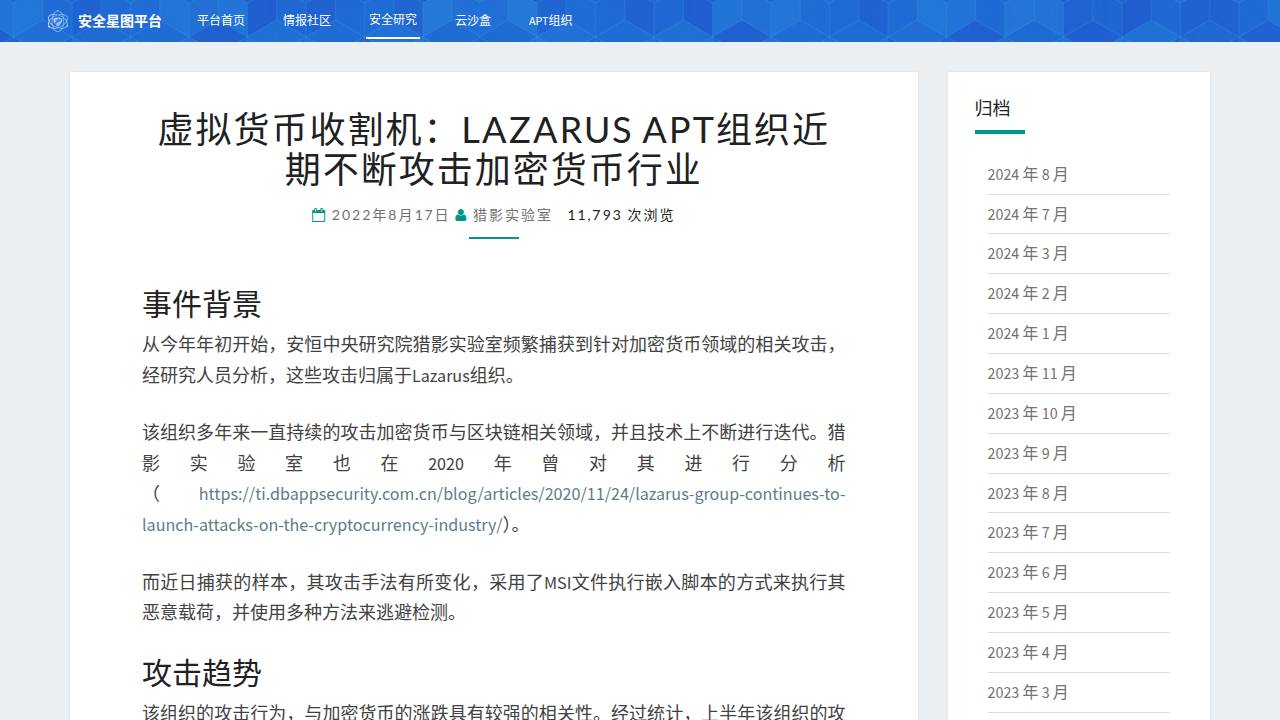This screenshot has height=720, width=1280.
Task: Open archive 2023 年 5 月
Action: click(1028, 612)
